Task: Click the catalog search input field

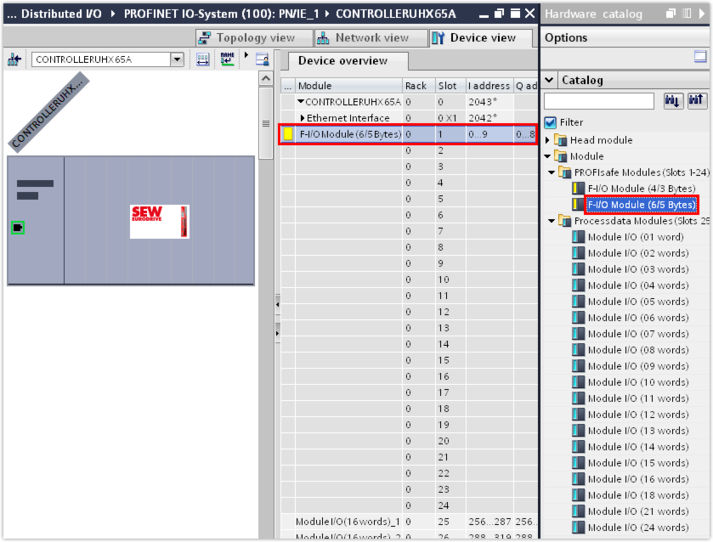Action: pyautogui.click(x=599, y=101)
